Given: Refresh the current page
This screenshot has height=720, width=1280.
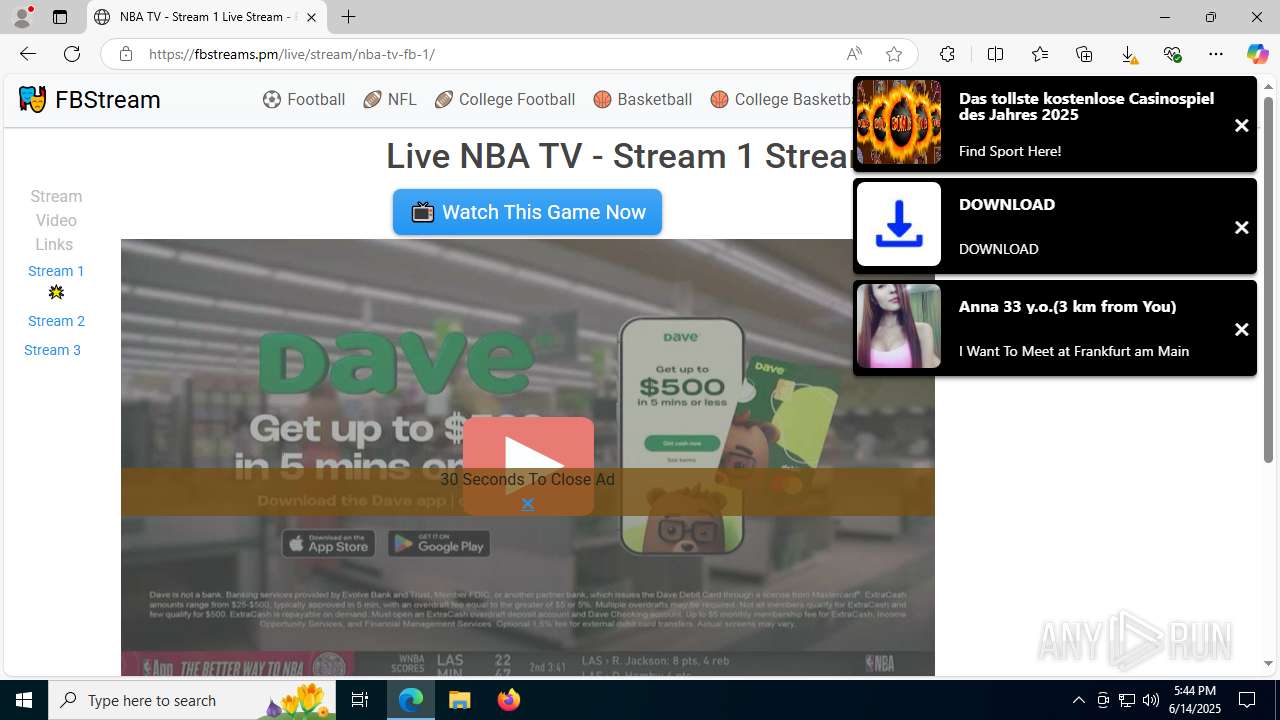Looking at the screenshot, I should [x=71, y=54].
